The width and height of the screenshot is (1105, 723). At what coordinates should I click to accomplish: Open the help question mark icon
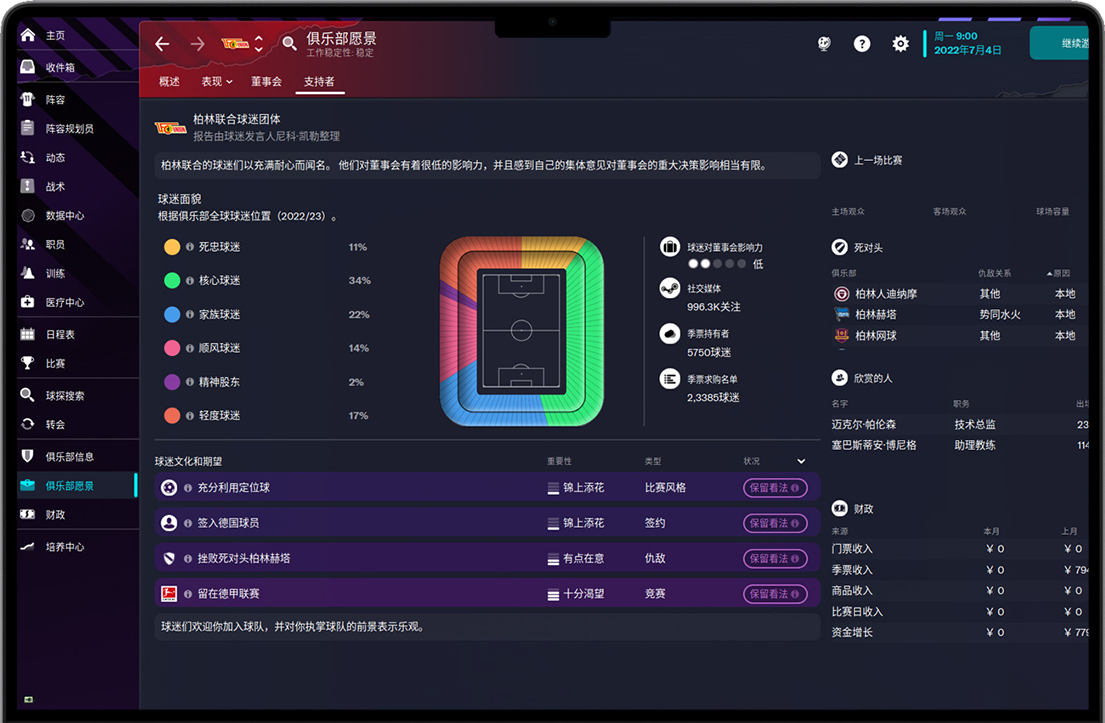click(x=862, y=44)
